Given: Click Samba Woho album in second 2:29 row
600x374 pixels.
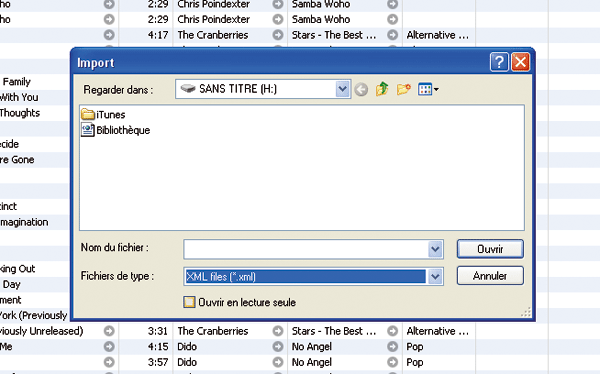Looking at the screenshot, I should 321,19.
